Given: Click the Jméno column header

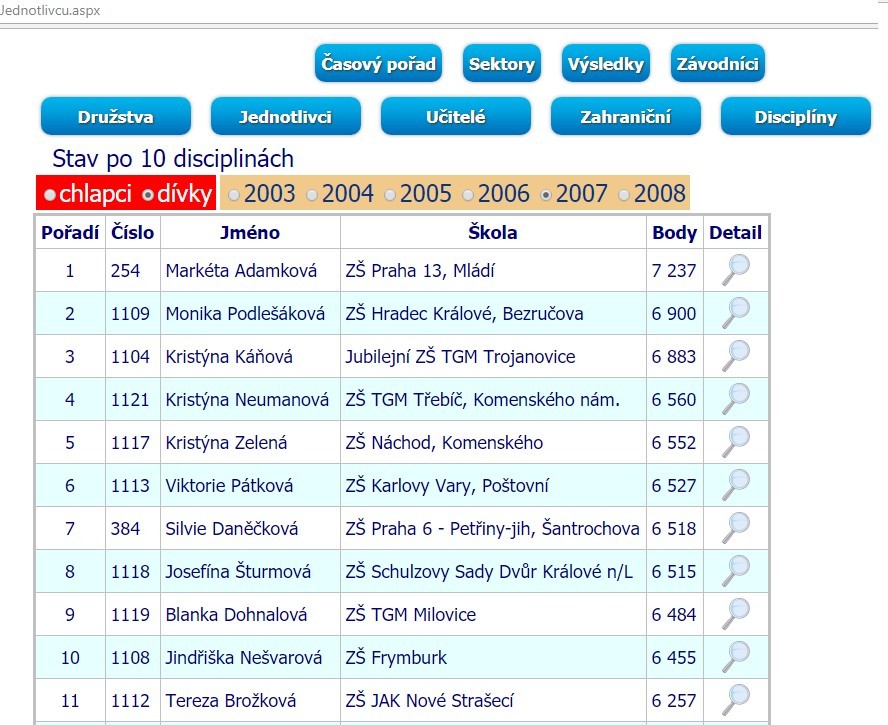Looking at the screenshot, I should tap(250, 232).
